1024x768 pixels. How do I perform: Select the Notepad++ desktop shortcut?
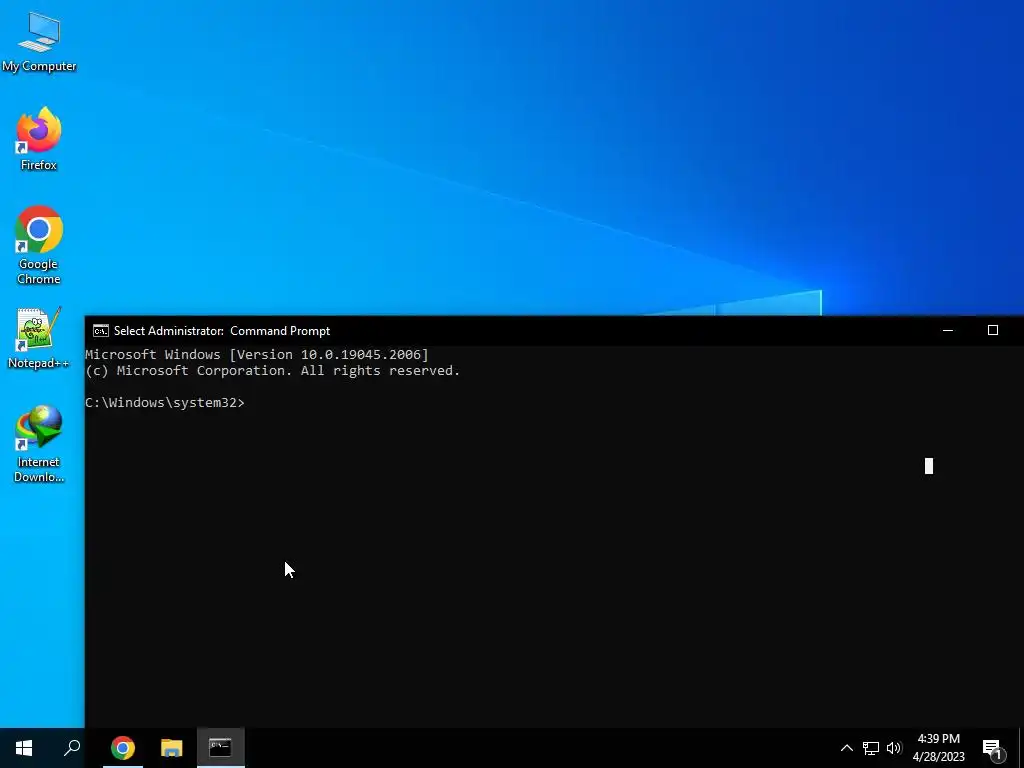coord(39,338)
